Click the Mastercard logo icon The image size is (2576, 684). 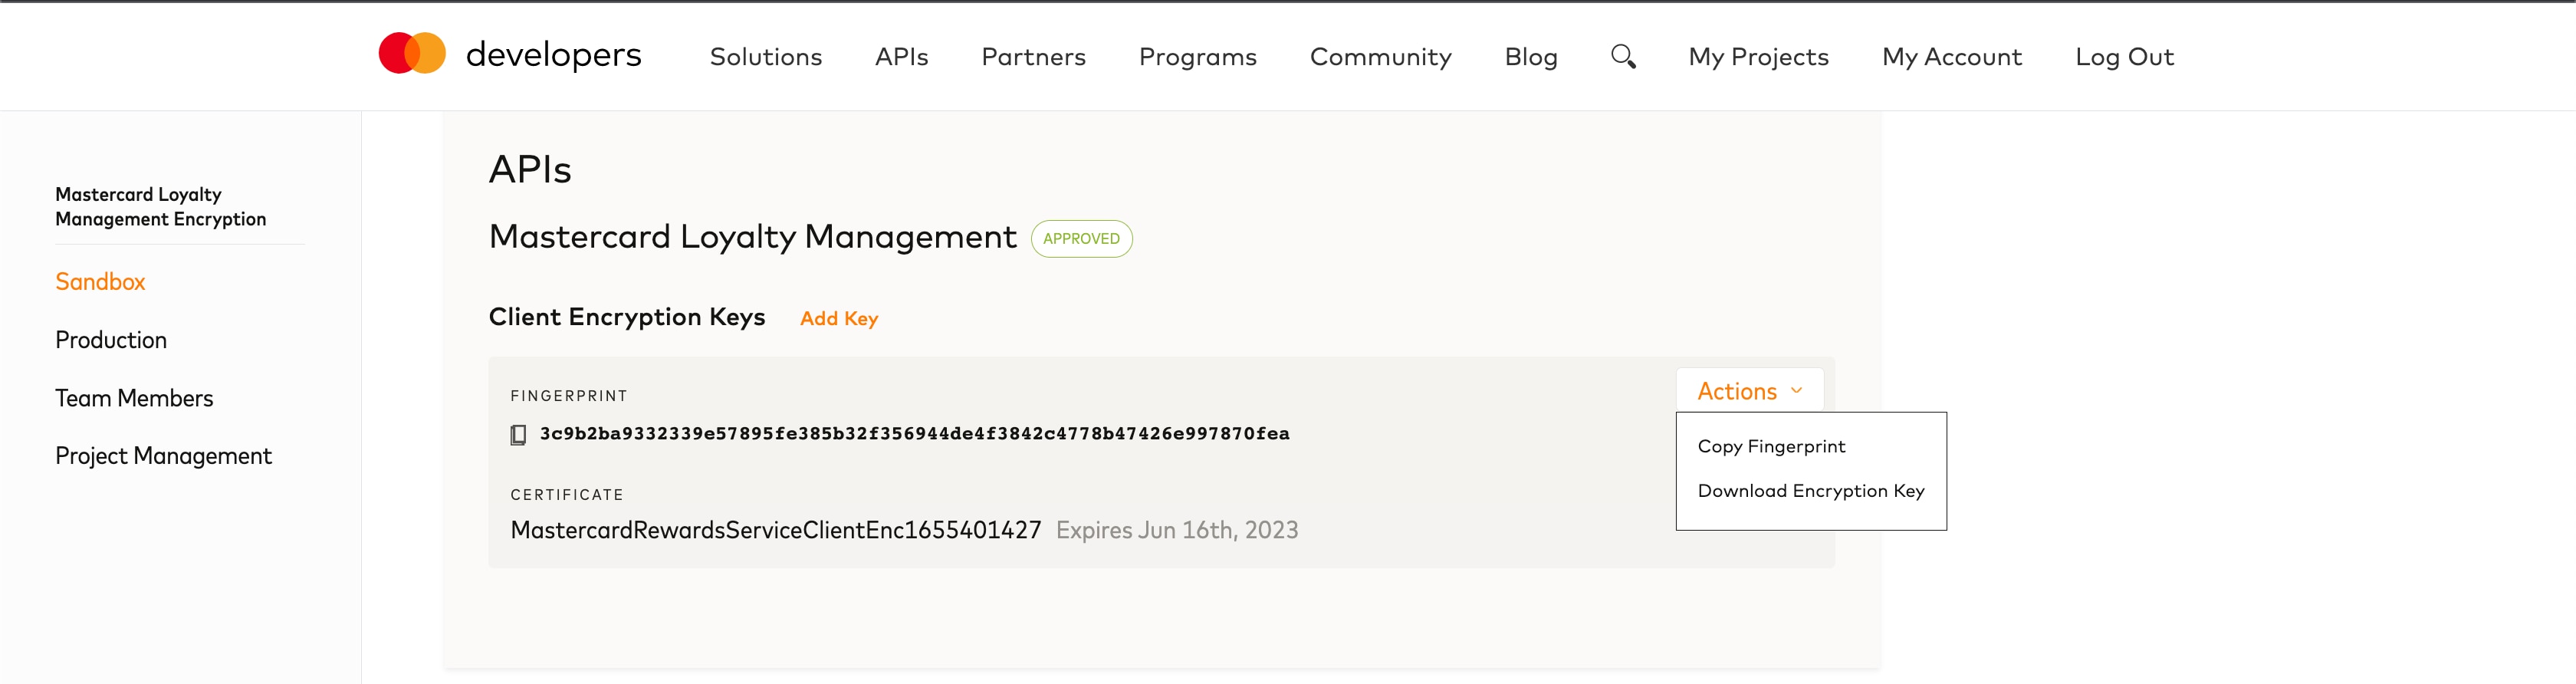pos(412,54)
